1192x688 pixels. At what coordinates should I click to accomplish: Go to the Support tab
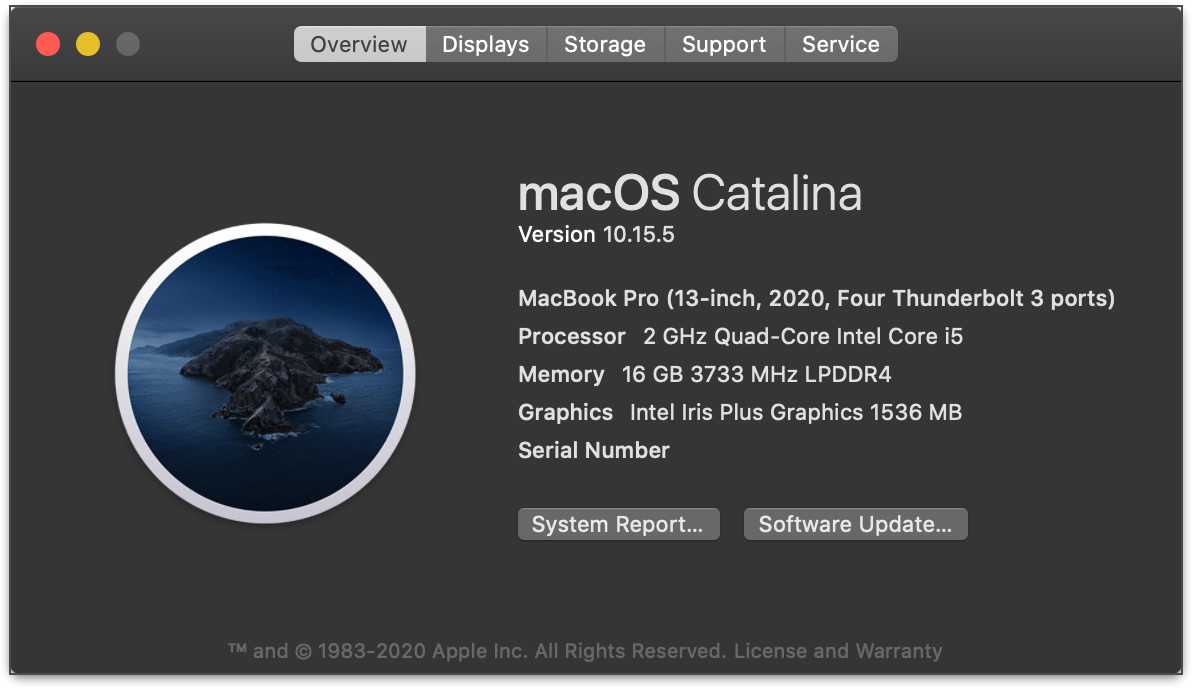coord(724,44)
